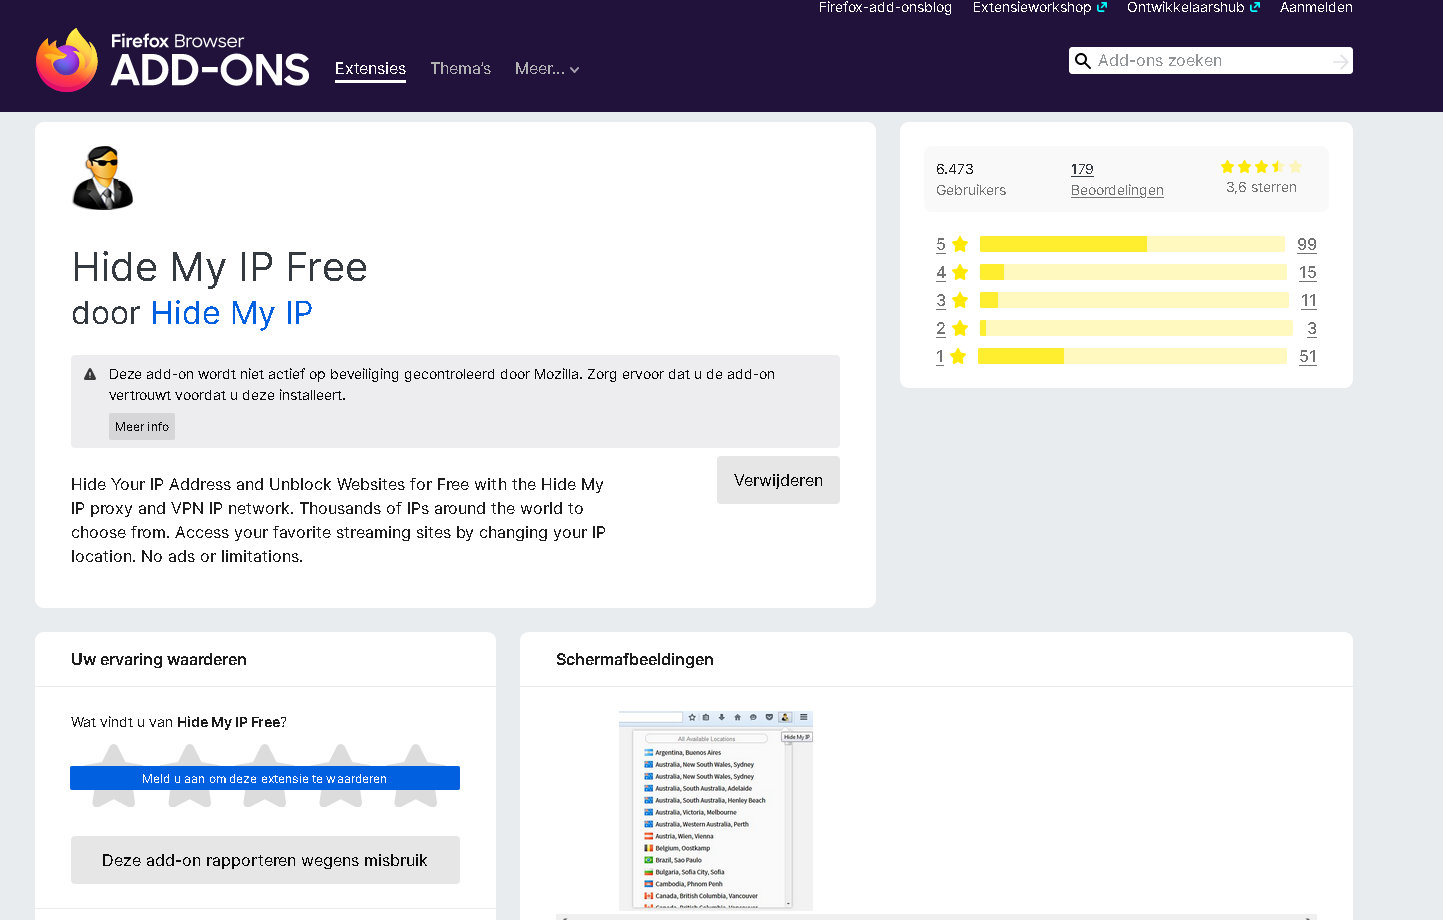Click the 4-star rating bar
The width and height of the screenshot is (1443, 920).
(x=1133, y=272)
